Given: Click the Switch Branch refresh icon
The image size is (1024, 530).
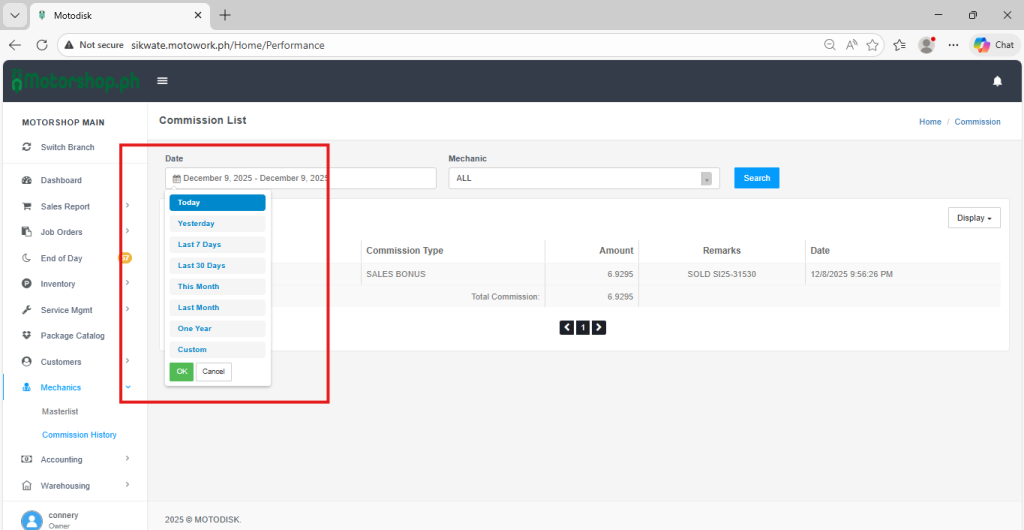Looking at the screenshot, I should (27, 147).
